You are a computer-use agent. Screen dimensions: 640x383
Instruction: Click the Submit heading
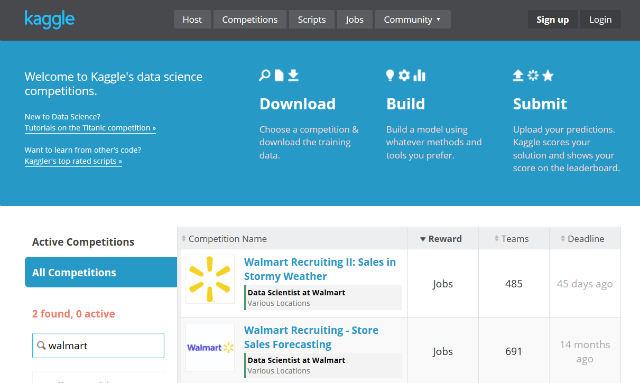[x=540, y=104]
